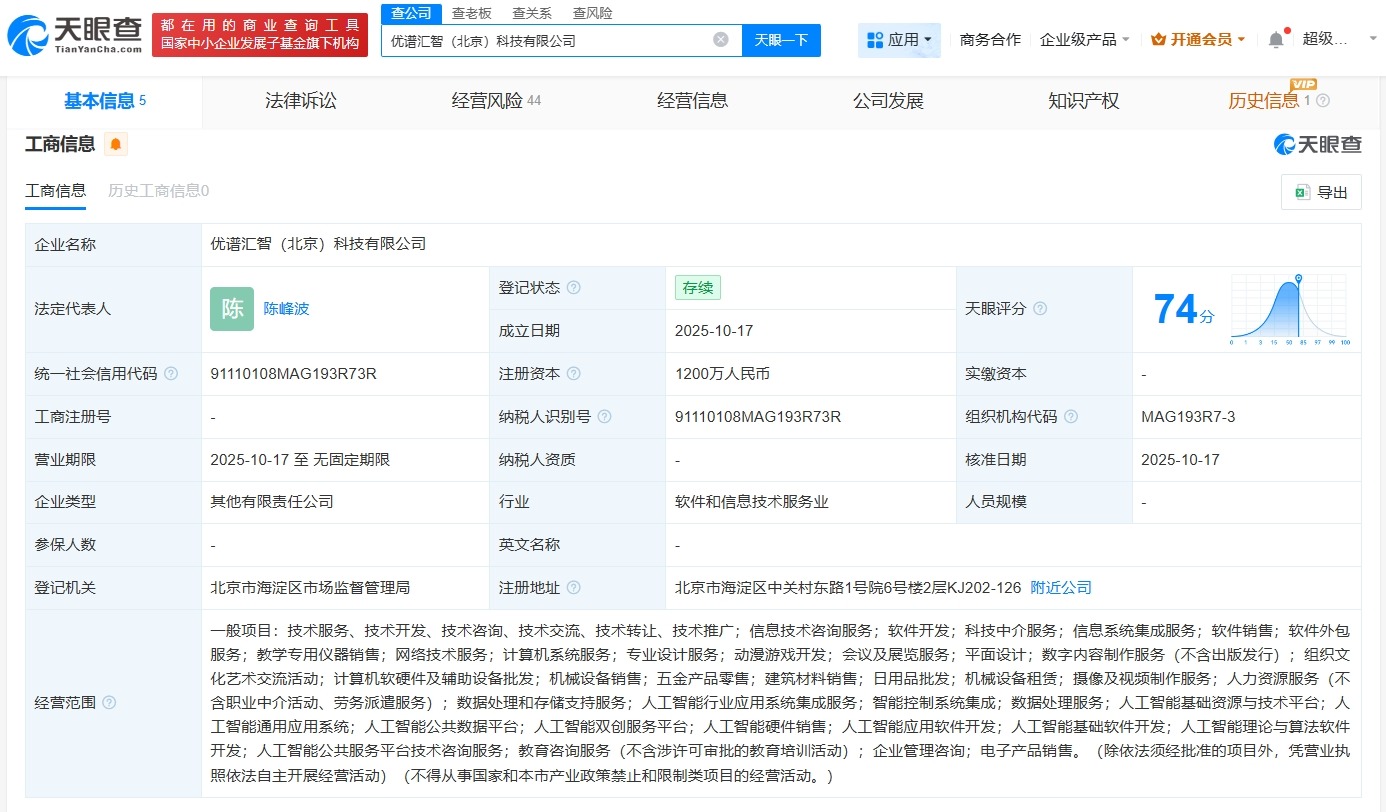Click the green 陈 avatar of the legal representative

tap(231, 309)
